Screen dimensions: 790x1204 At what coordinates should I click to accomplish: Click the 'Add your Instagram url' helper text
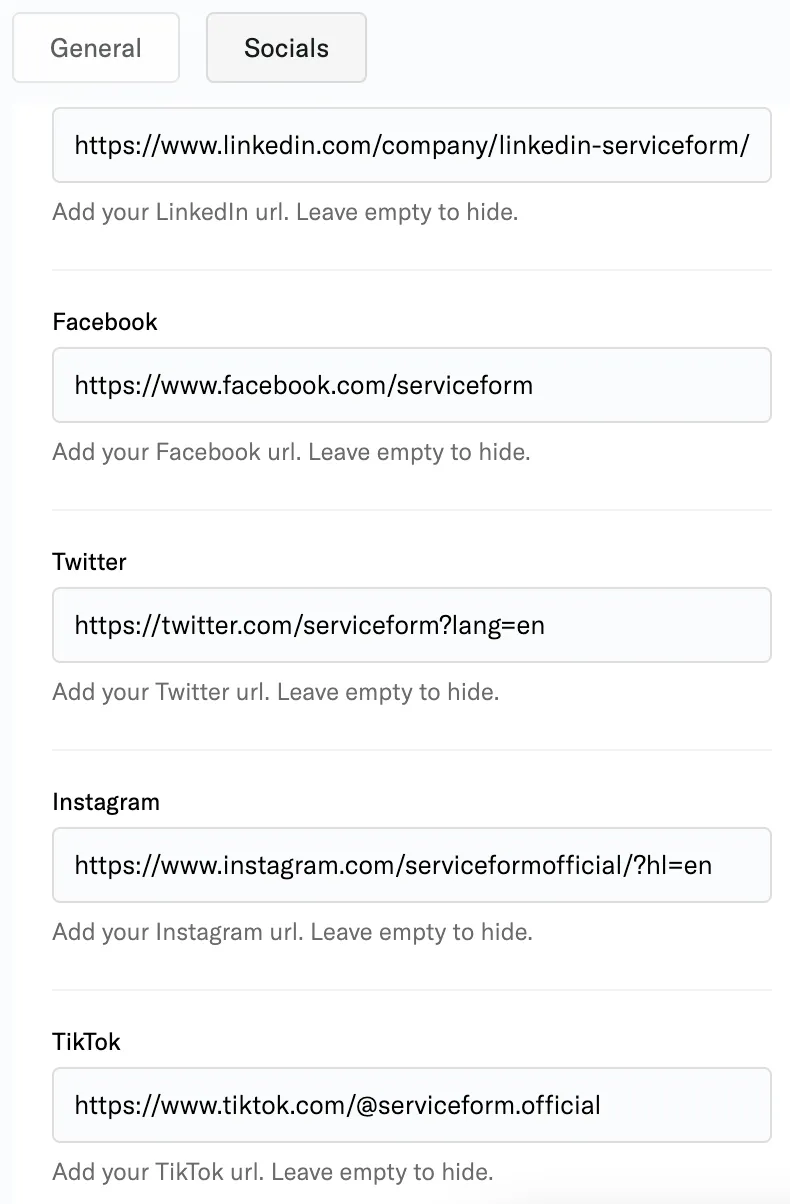[292, 932]
